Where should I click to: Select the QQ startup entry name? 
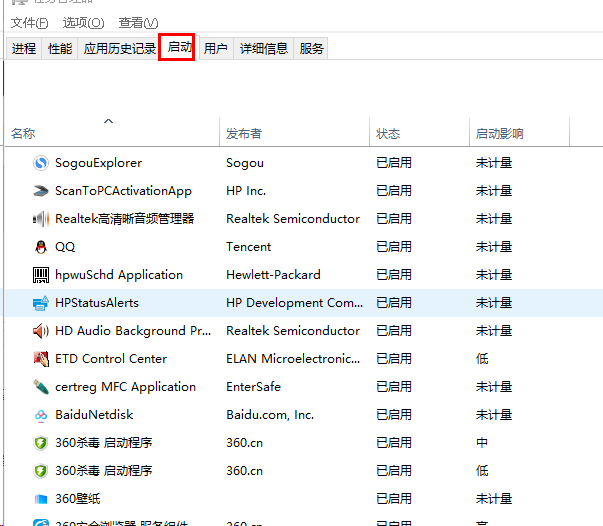point(65,247)
